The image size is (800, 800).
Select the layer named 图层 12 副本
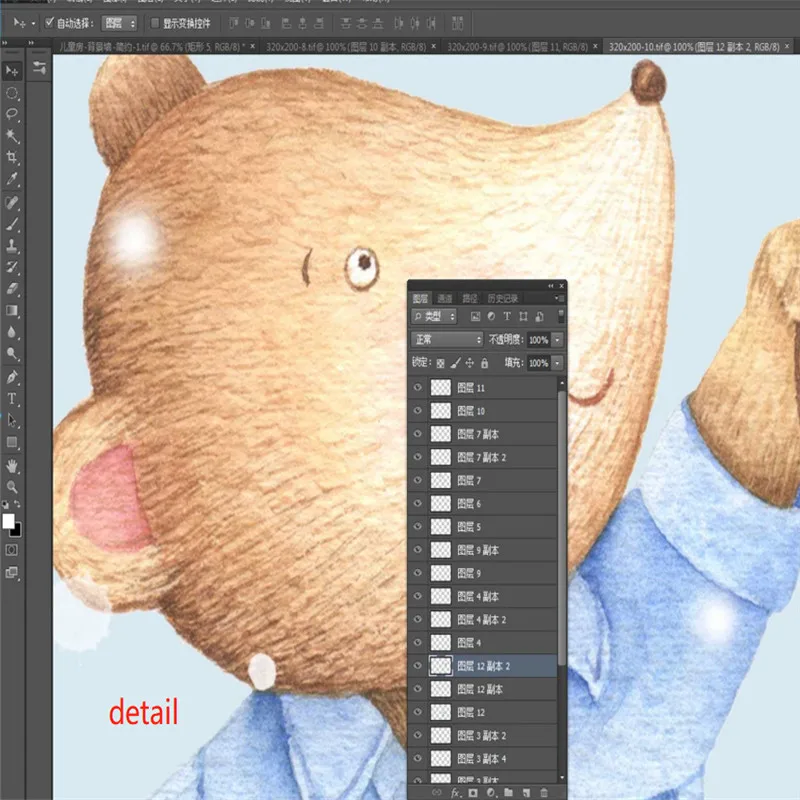pos(480,690)
